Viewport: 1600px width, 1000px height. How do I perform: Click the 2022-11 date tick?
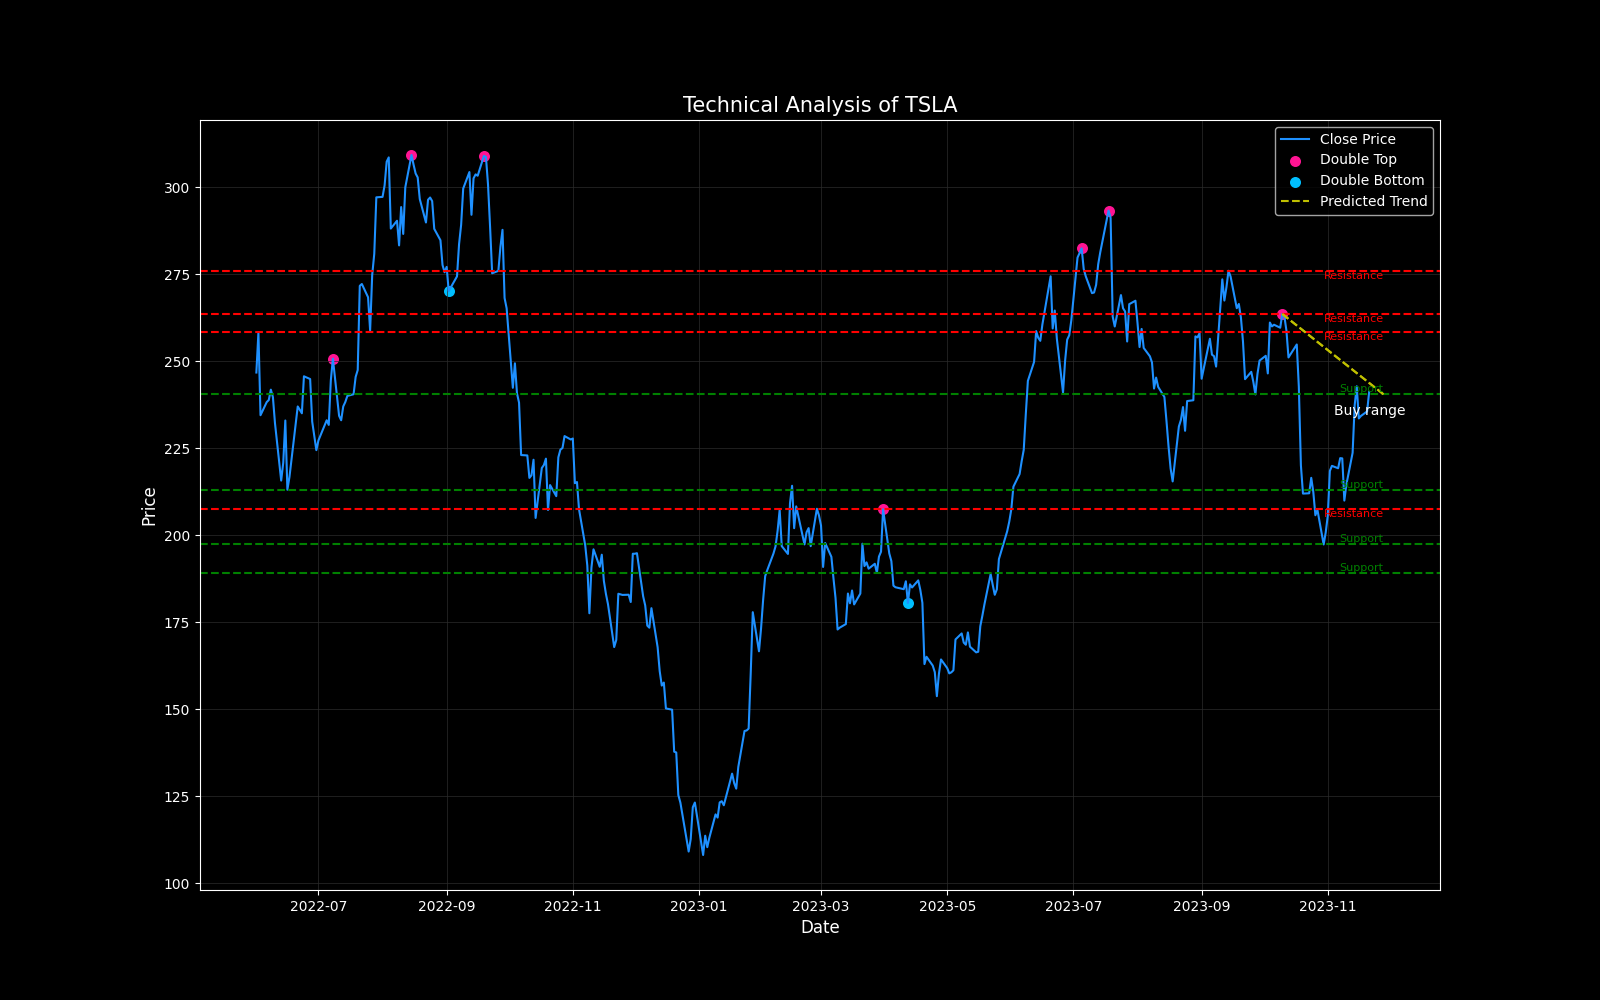click(573, 907)
